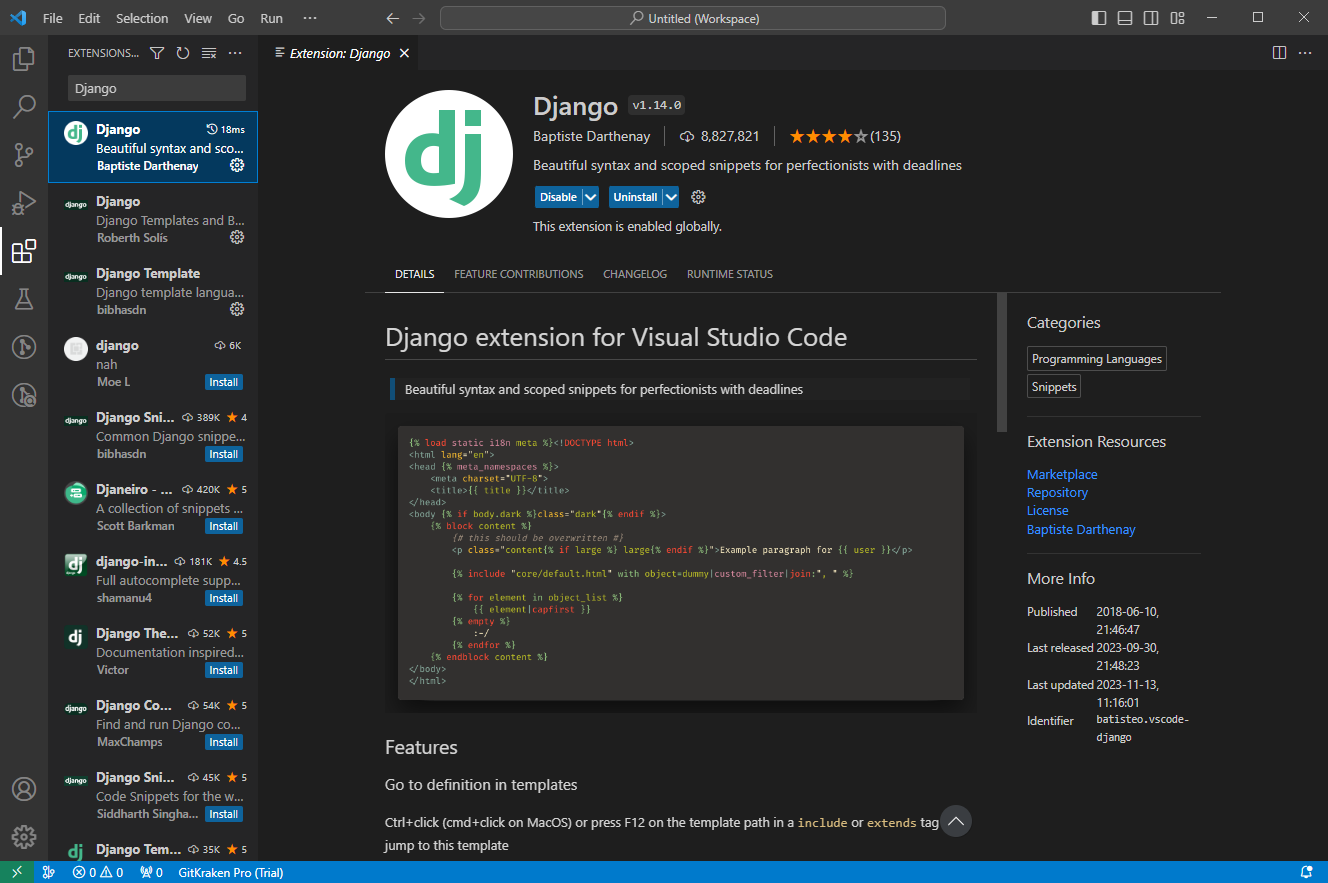Close the Extension: Django editor tab
This screenshot has width=1328, height=883.
tap(404, 53)
